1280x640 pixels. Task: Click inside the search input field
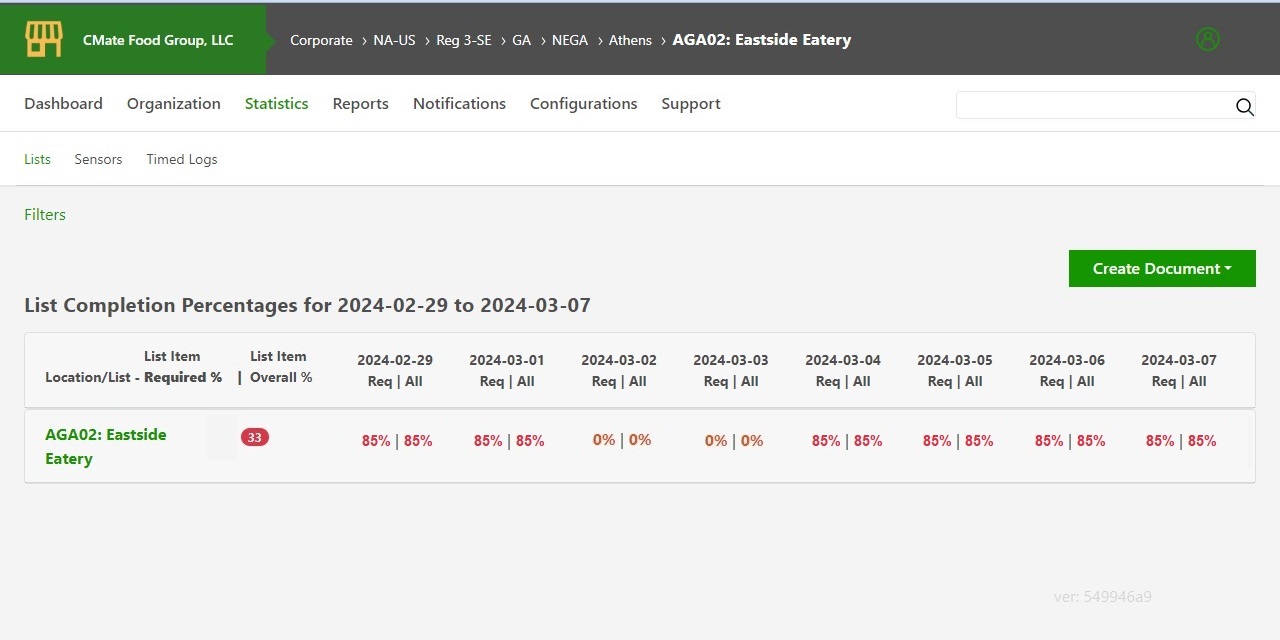[1090, 105]
